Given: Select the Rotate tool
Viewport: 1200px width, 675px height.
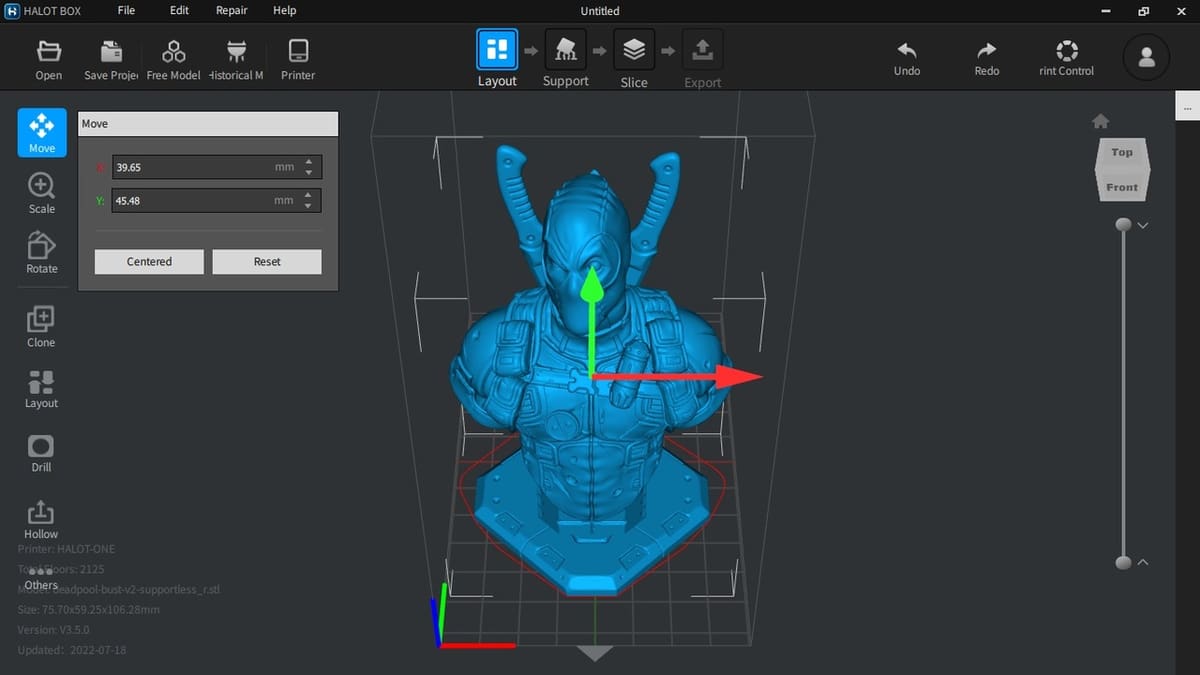Looking at the screenshot, I should tap(42, 253).
